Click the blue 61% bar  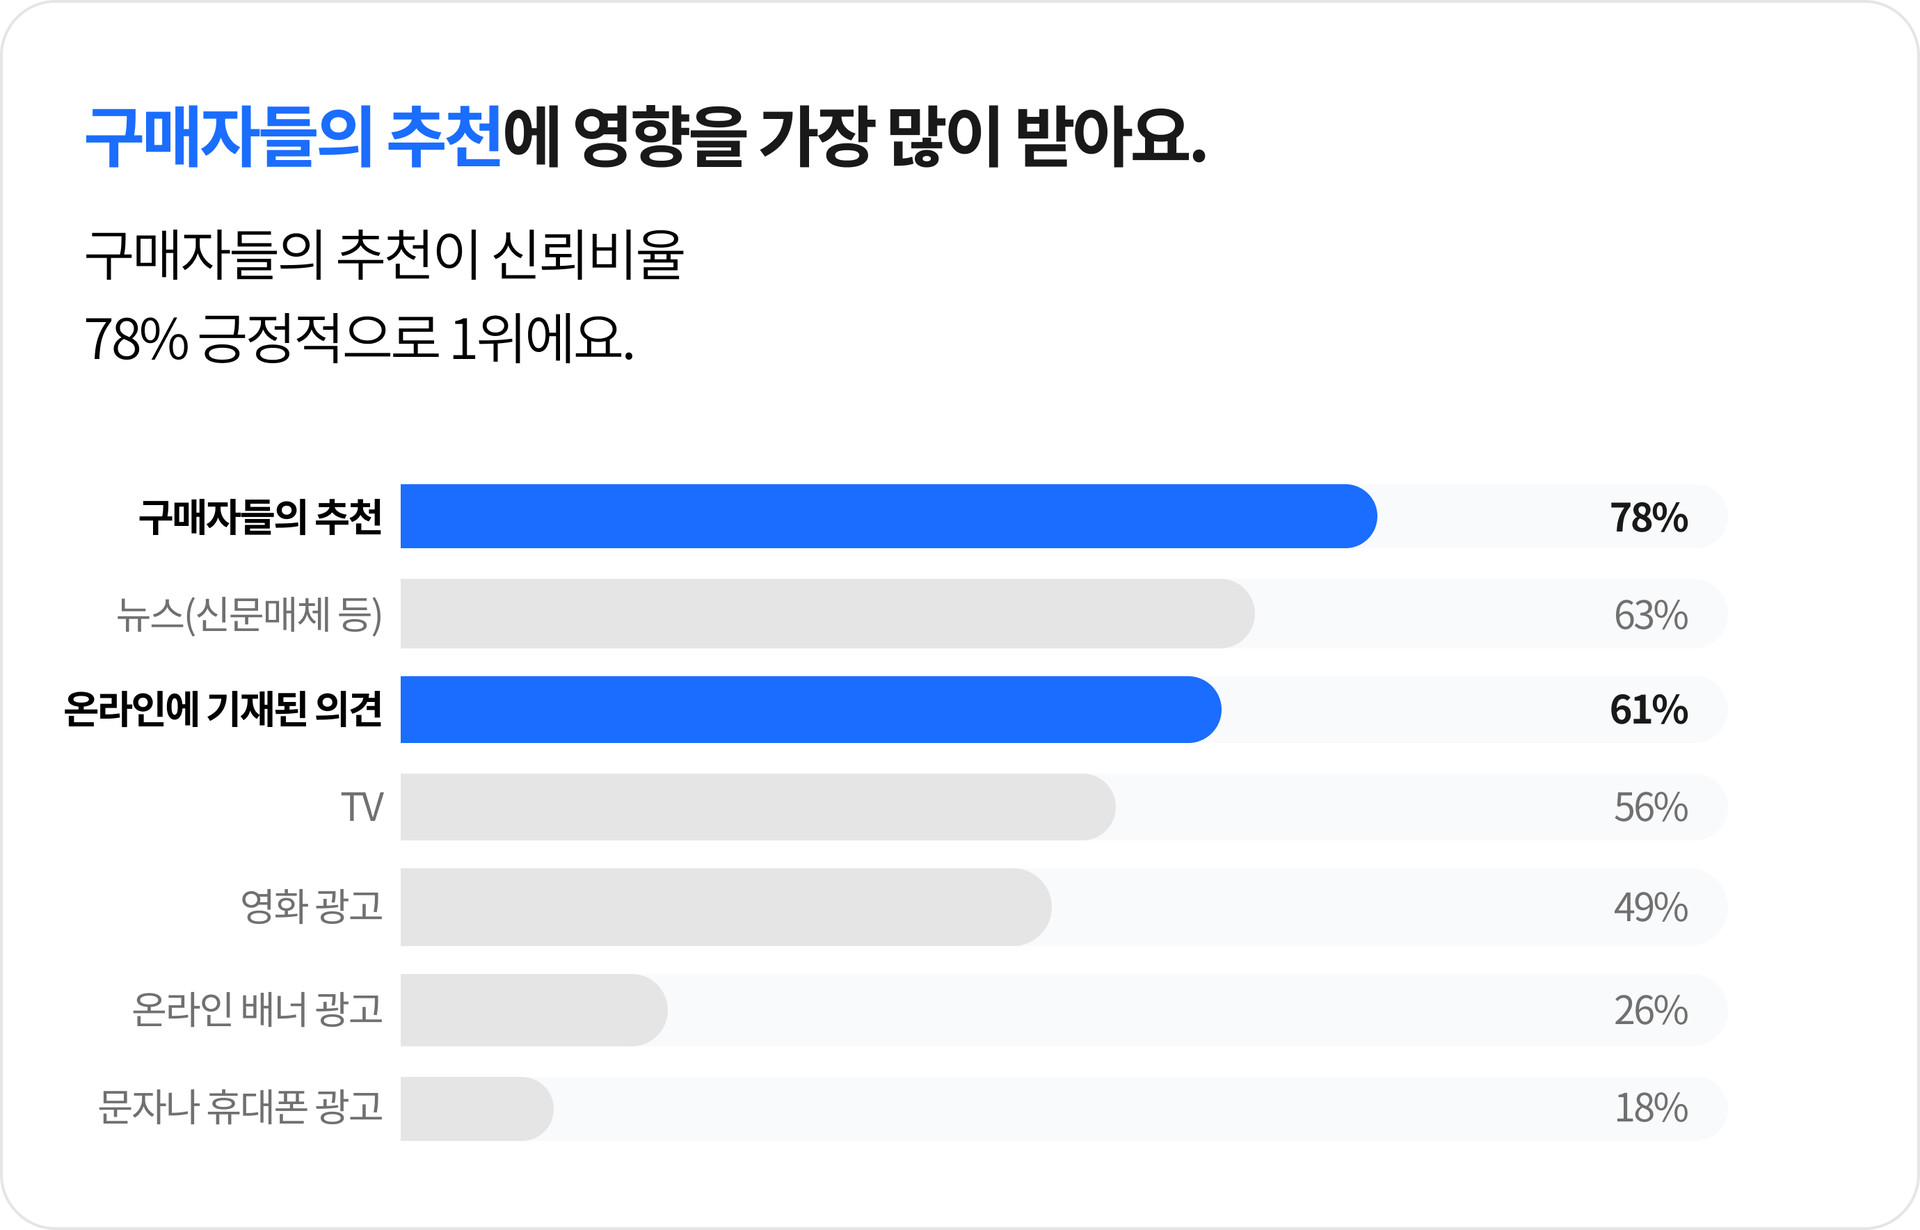click(x=811, y=710)
